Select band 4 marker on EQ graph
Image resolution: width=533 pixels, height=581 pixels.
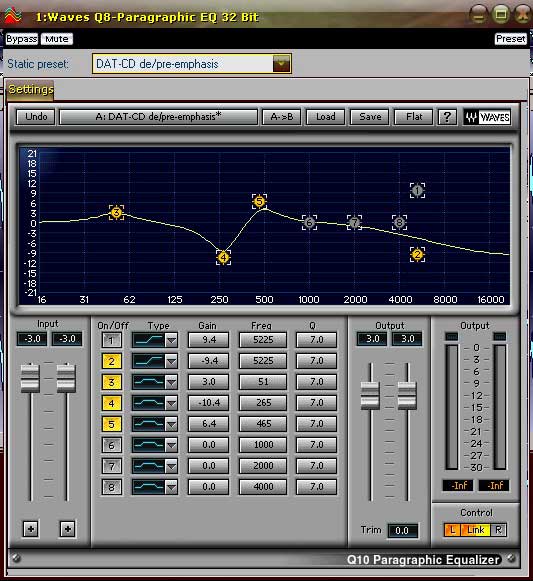click(223, 257)
